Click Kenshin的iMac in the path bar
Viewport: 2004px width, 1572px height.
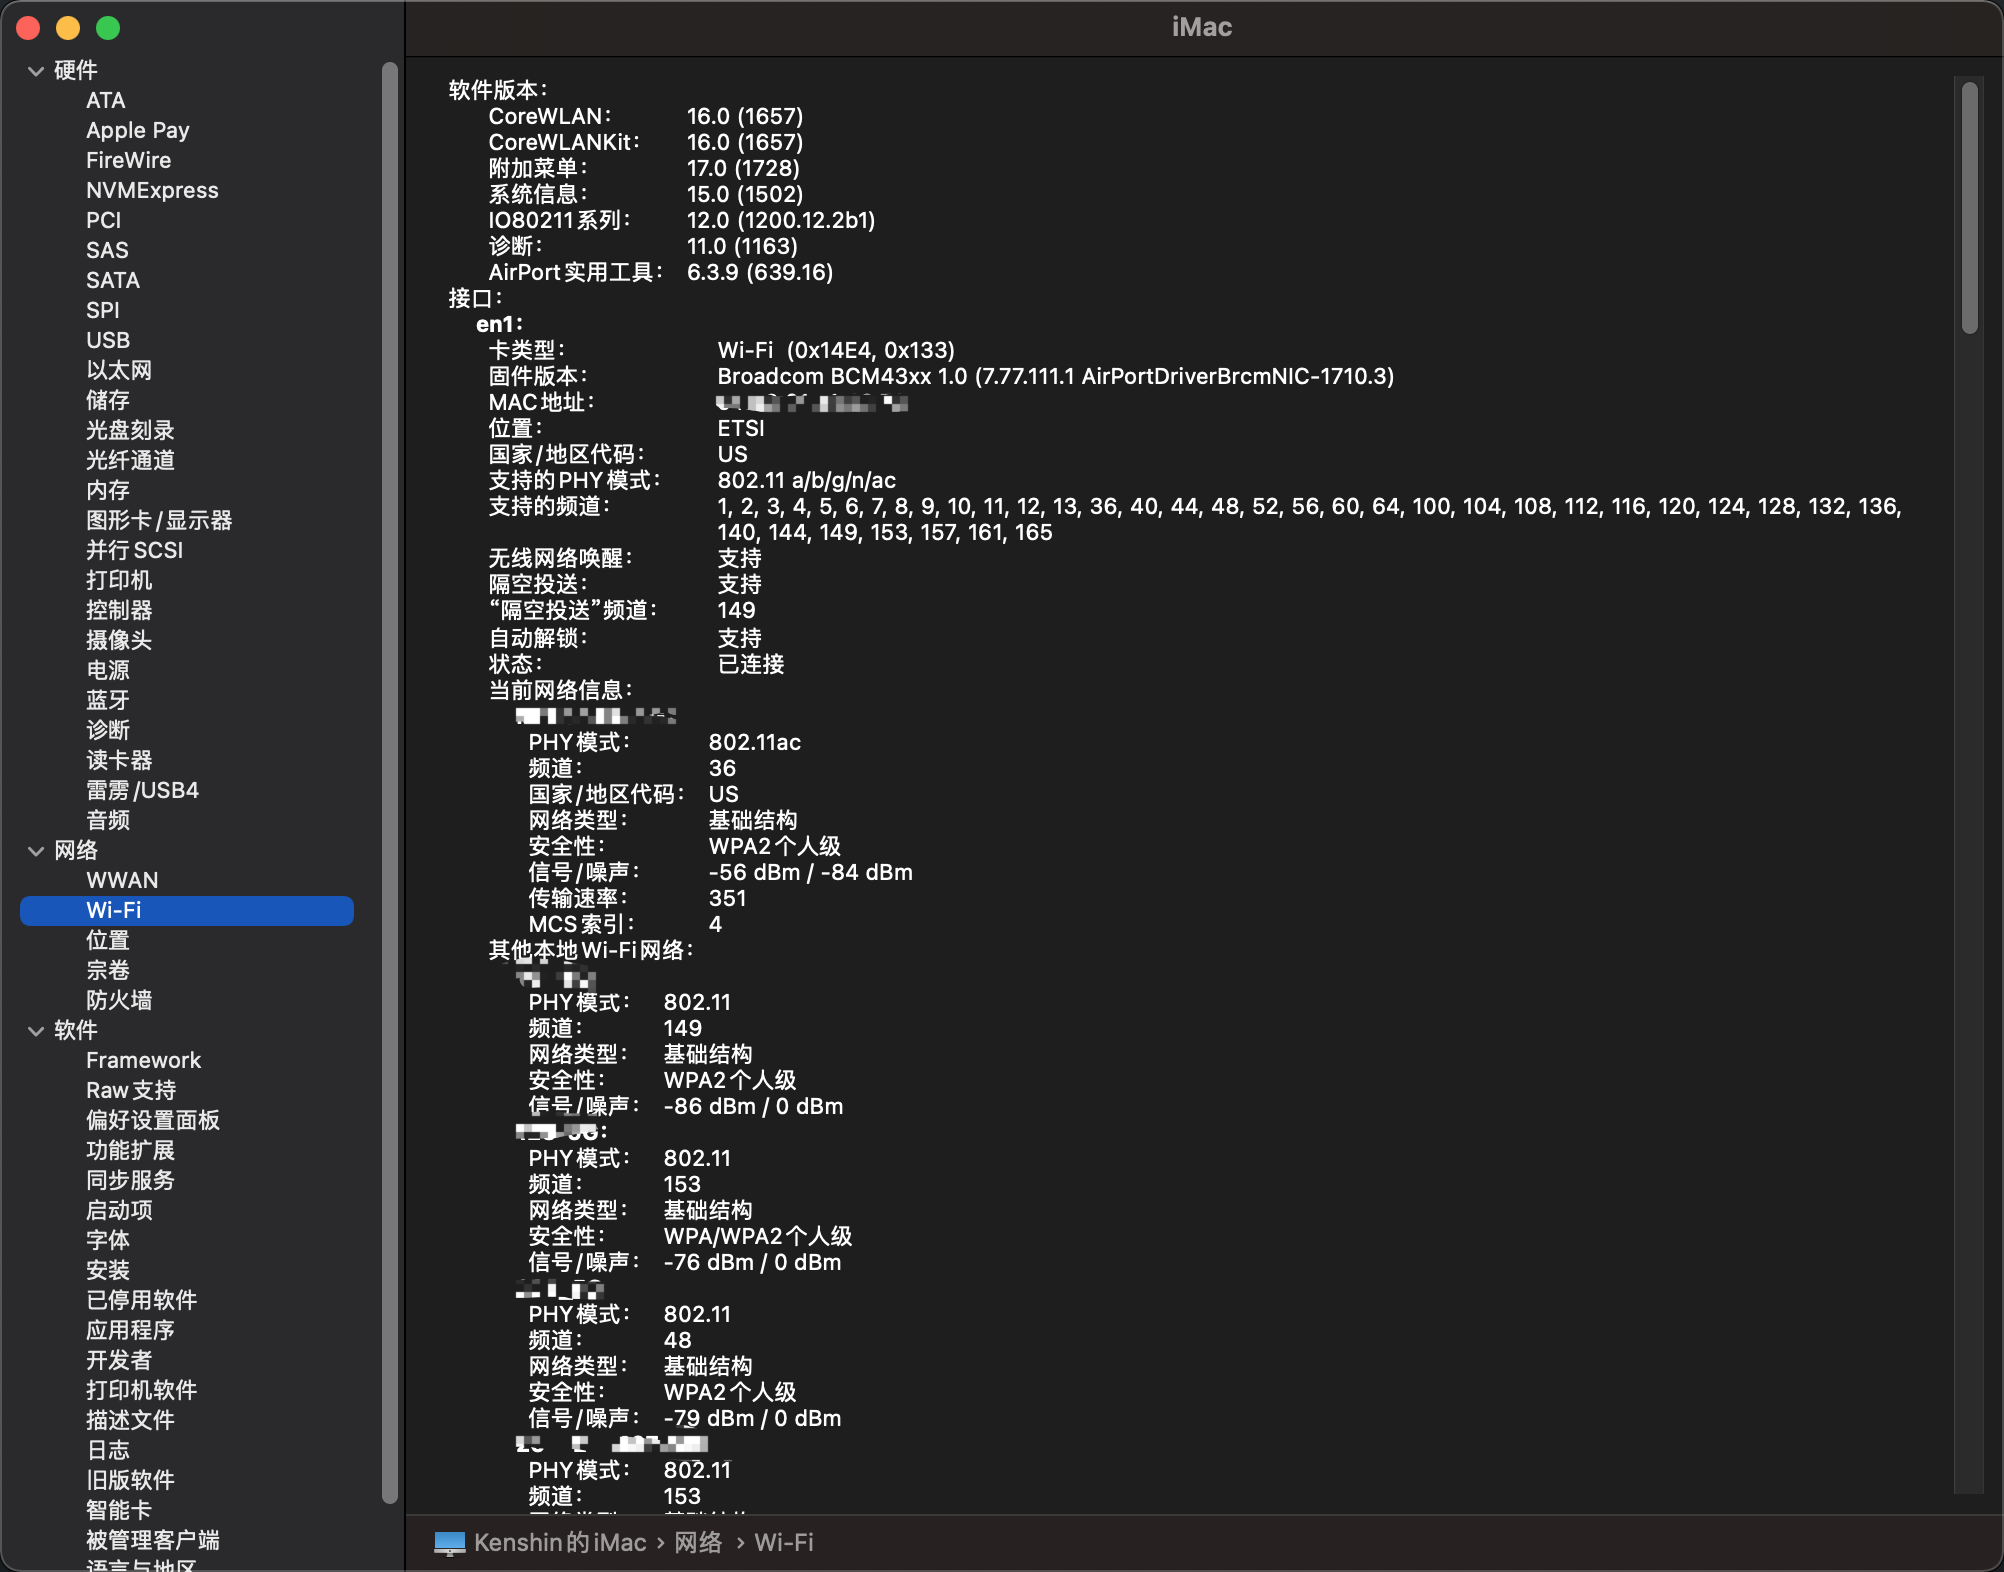click(560, 1543)
